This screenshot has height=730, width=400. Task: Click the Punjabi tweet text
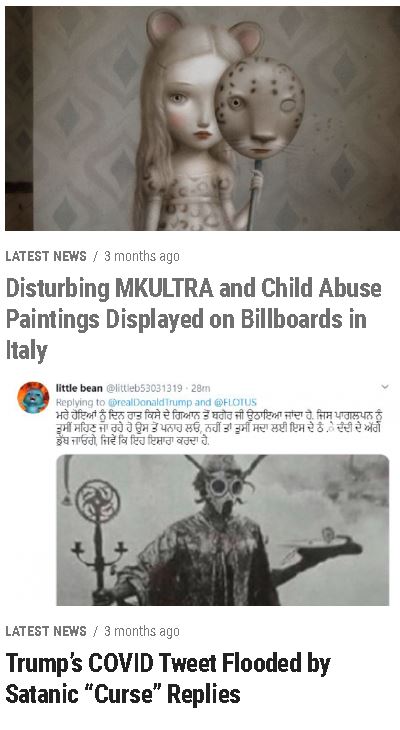[x=218, y=426]
